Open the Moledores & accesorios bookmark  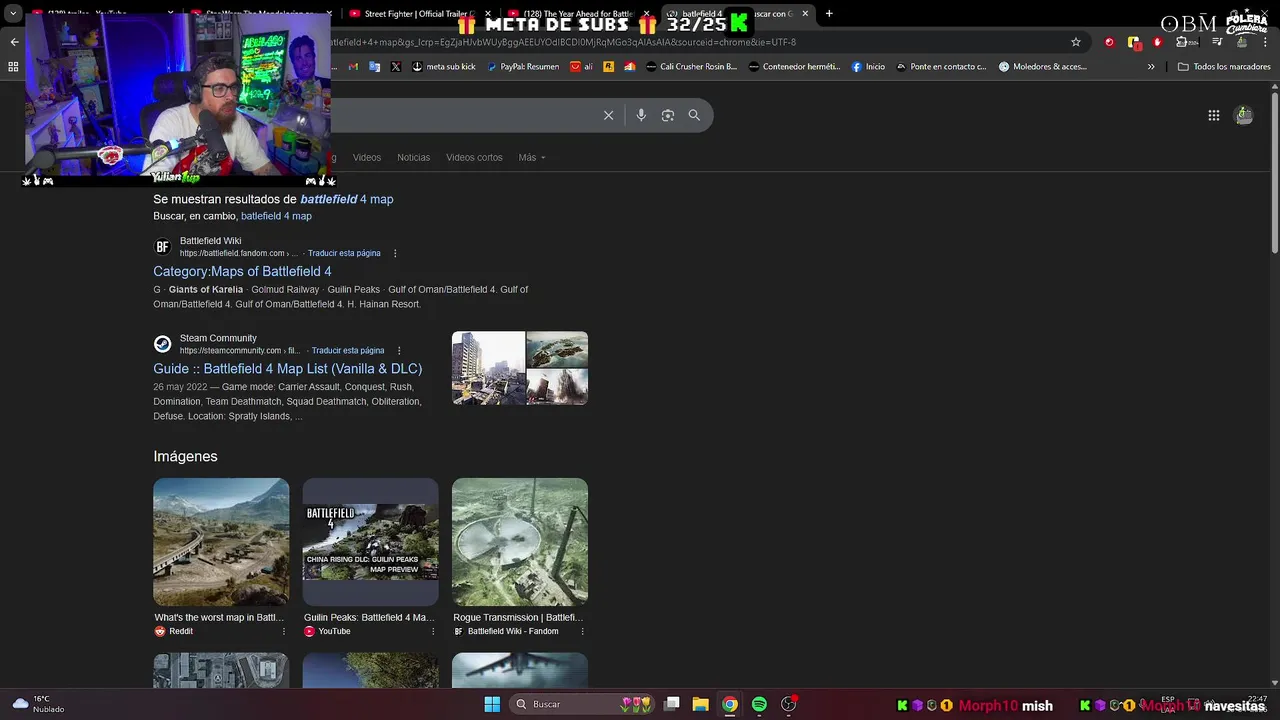coord(1041,67)
